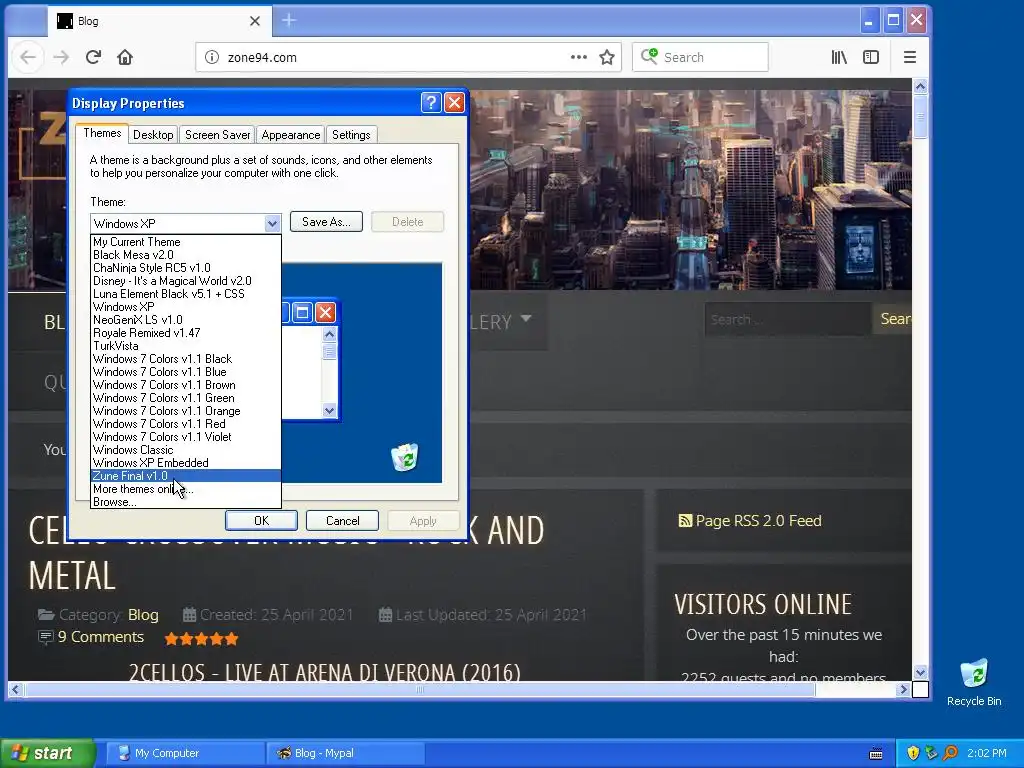This screenshot has width=1024, height=768.
Task: Click the browser Search box
Action: (700, 57)
